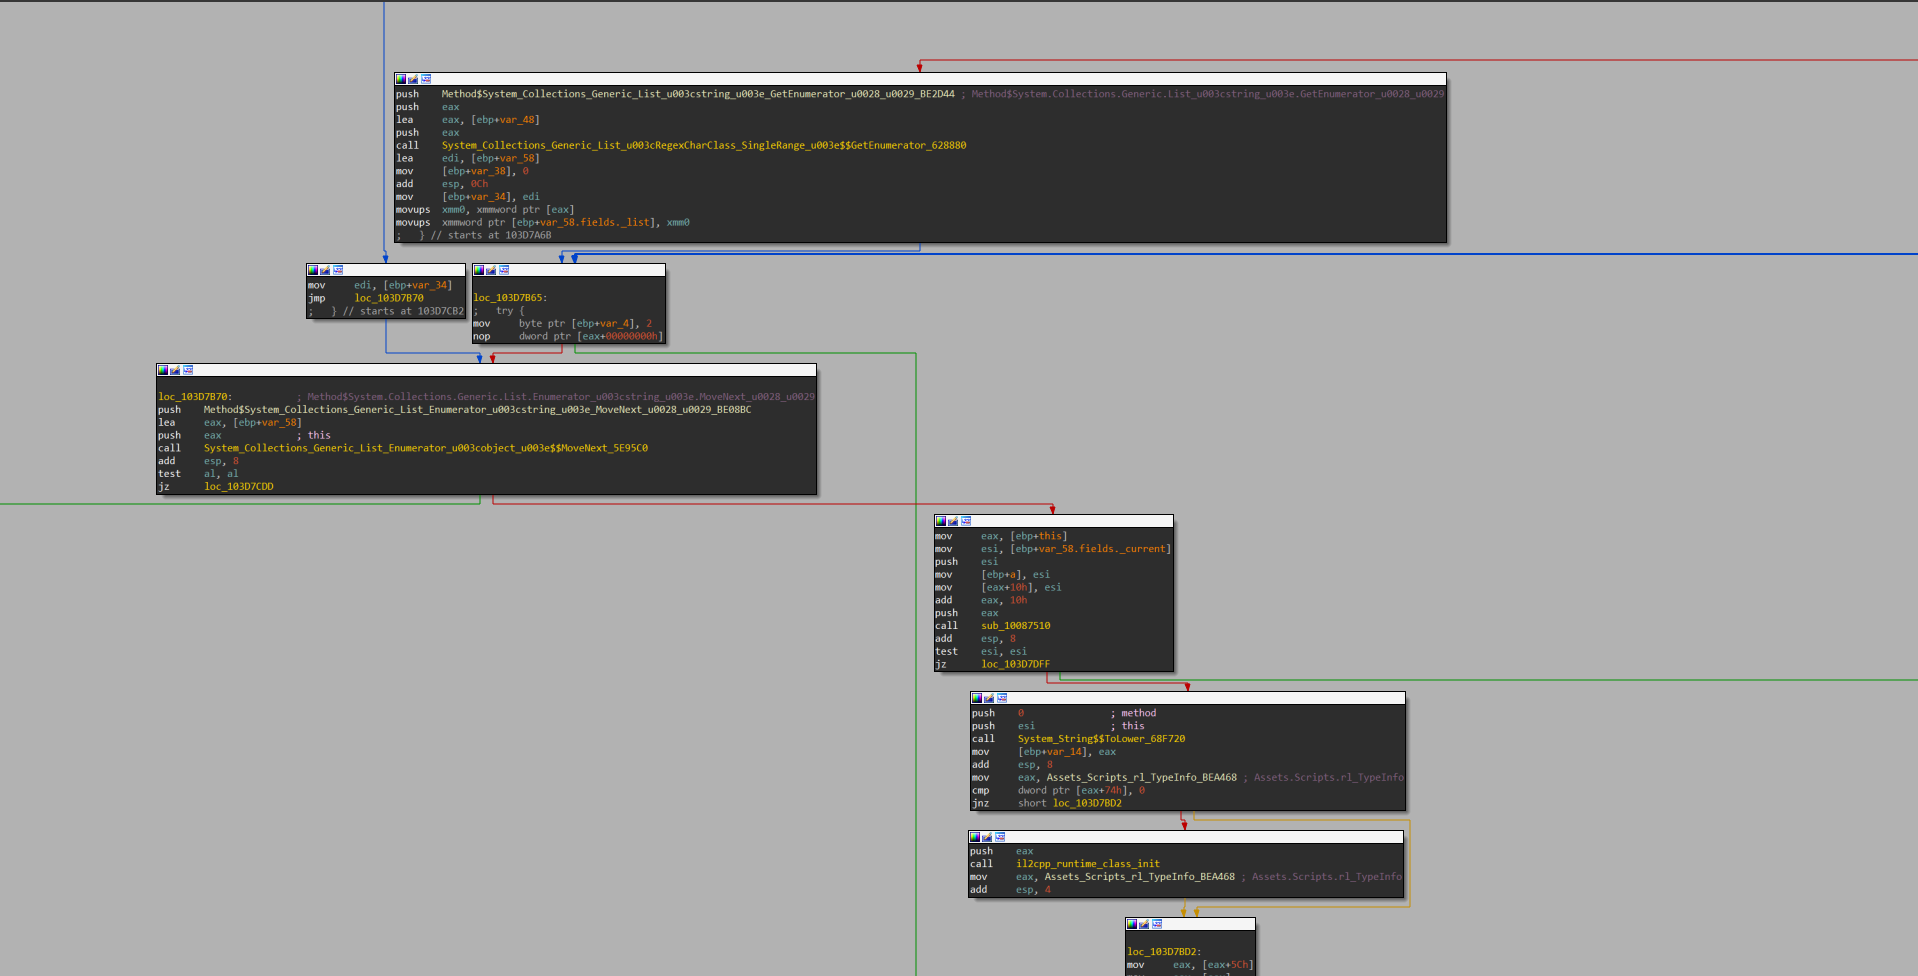Select 'mov eax, [ebp+this]' line

coord(1001,536)
